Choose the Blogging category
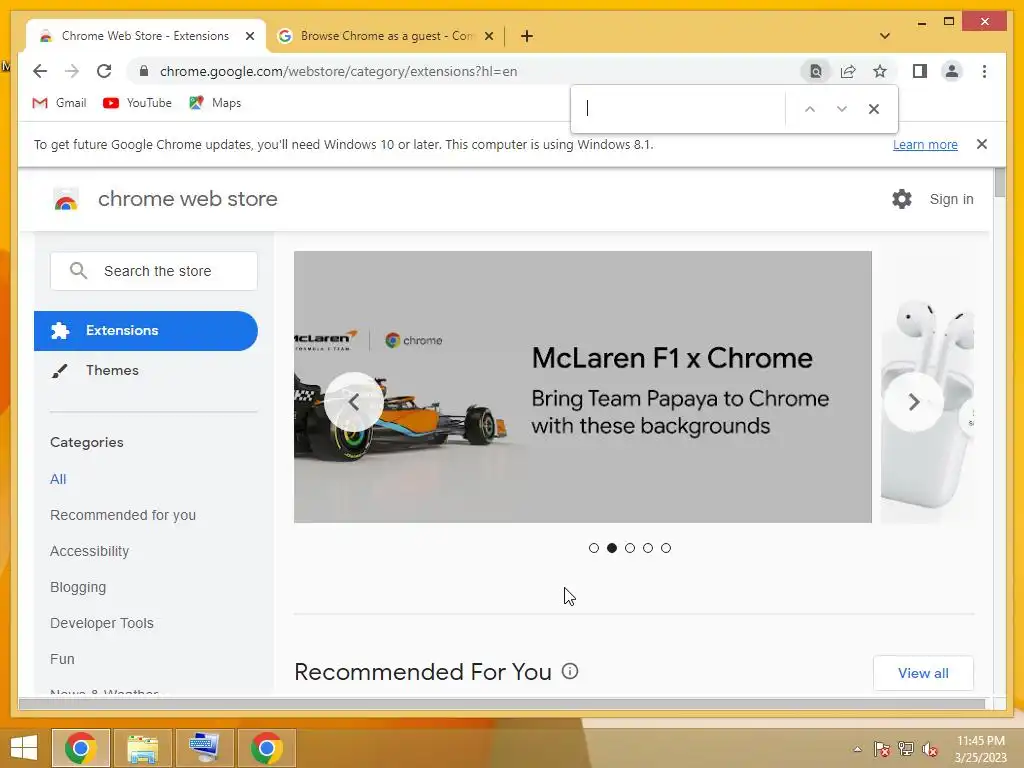This screenshot has width=1024, height=768. (78, 587)
